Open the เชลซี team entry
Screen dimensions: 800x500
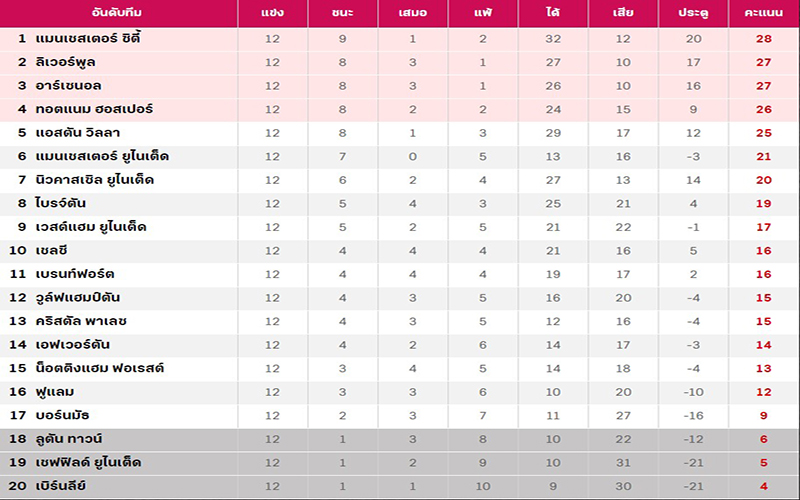pos(54,251)
